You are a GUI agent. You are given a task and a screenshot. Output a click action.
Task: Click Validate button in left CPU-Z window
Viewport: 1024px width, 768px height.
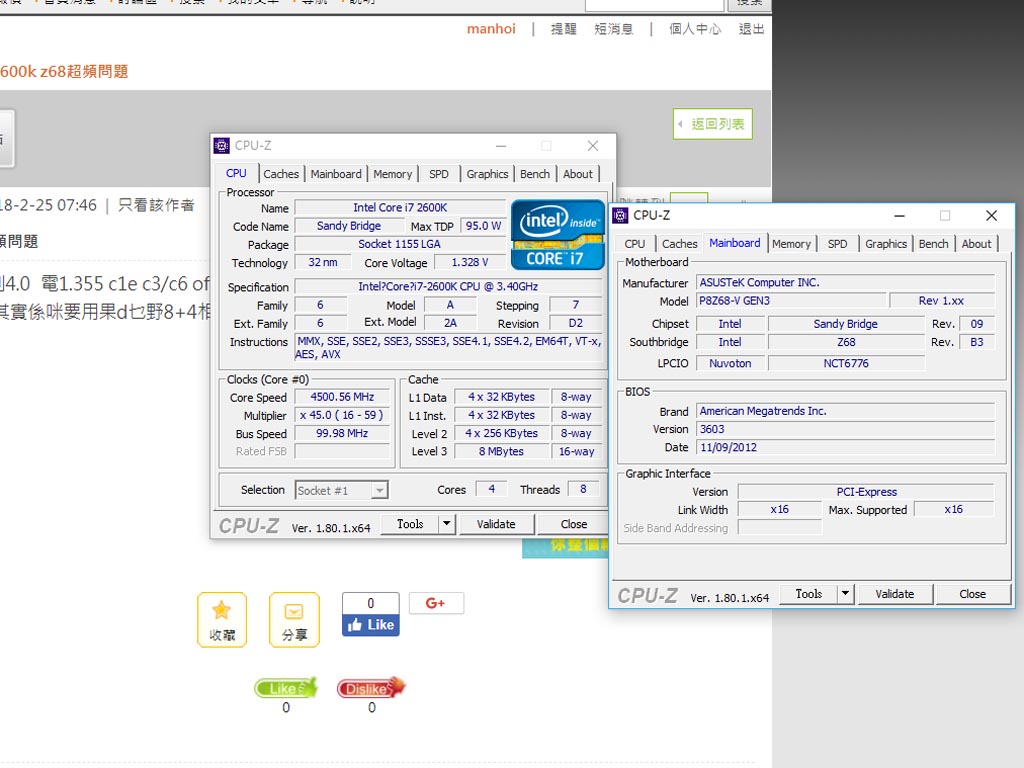click(x=496, y=524)
